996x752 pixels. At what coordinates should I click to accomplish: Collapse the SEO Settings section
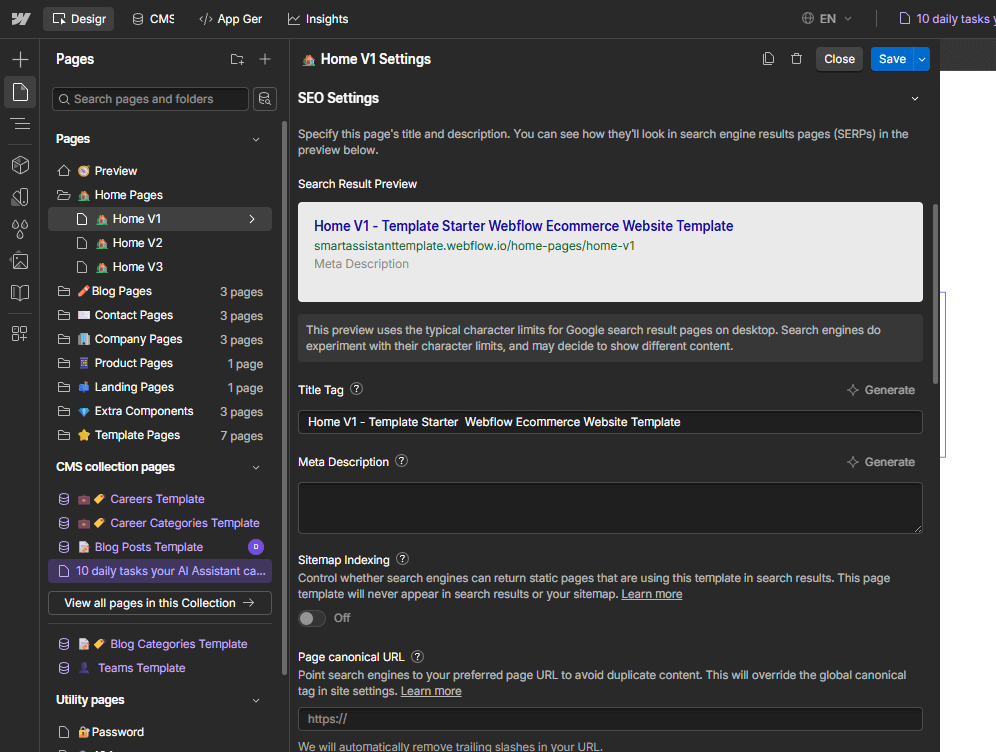click(915, 98)
